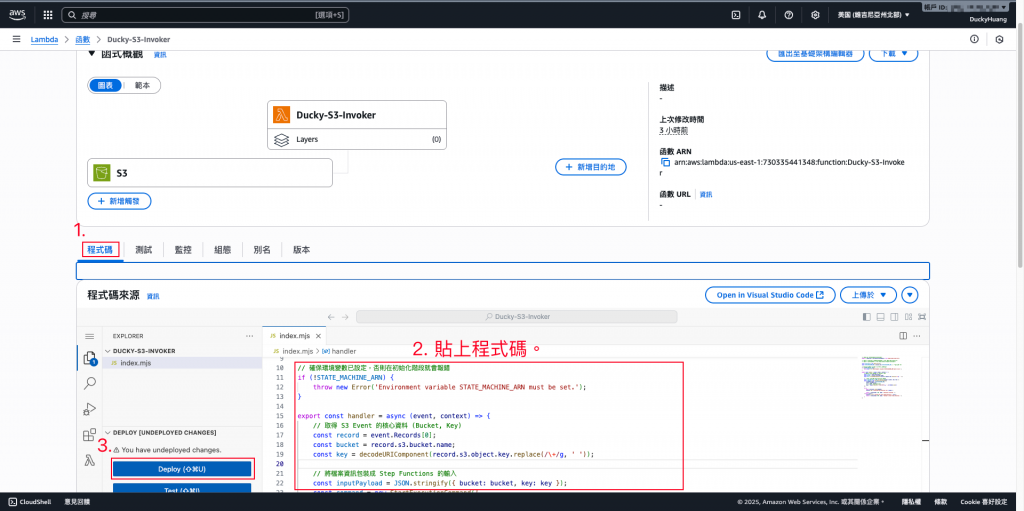This screenshot has height=511, width=1024.
Task: Toggle the primary sidebar layout icon
Action: (867, 316)
